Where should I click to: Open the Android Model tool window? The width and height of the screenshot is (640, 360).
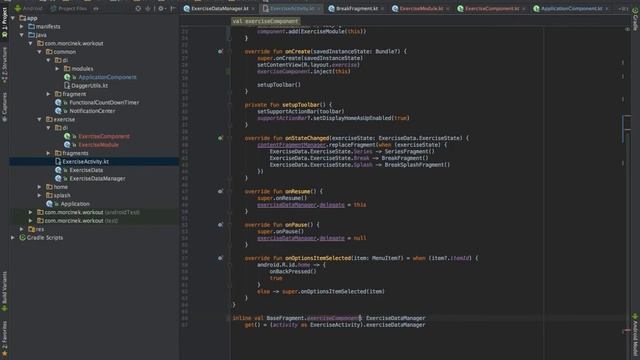point(635,335)
